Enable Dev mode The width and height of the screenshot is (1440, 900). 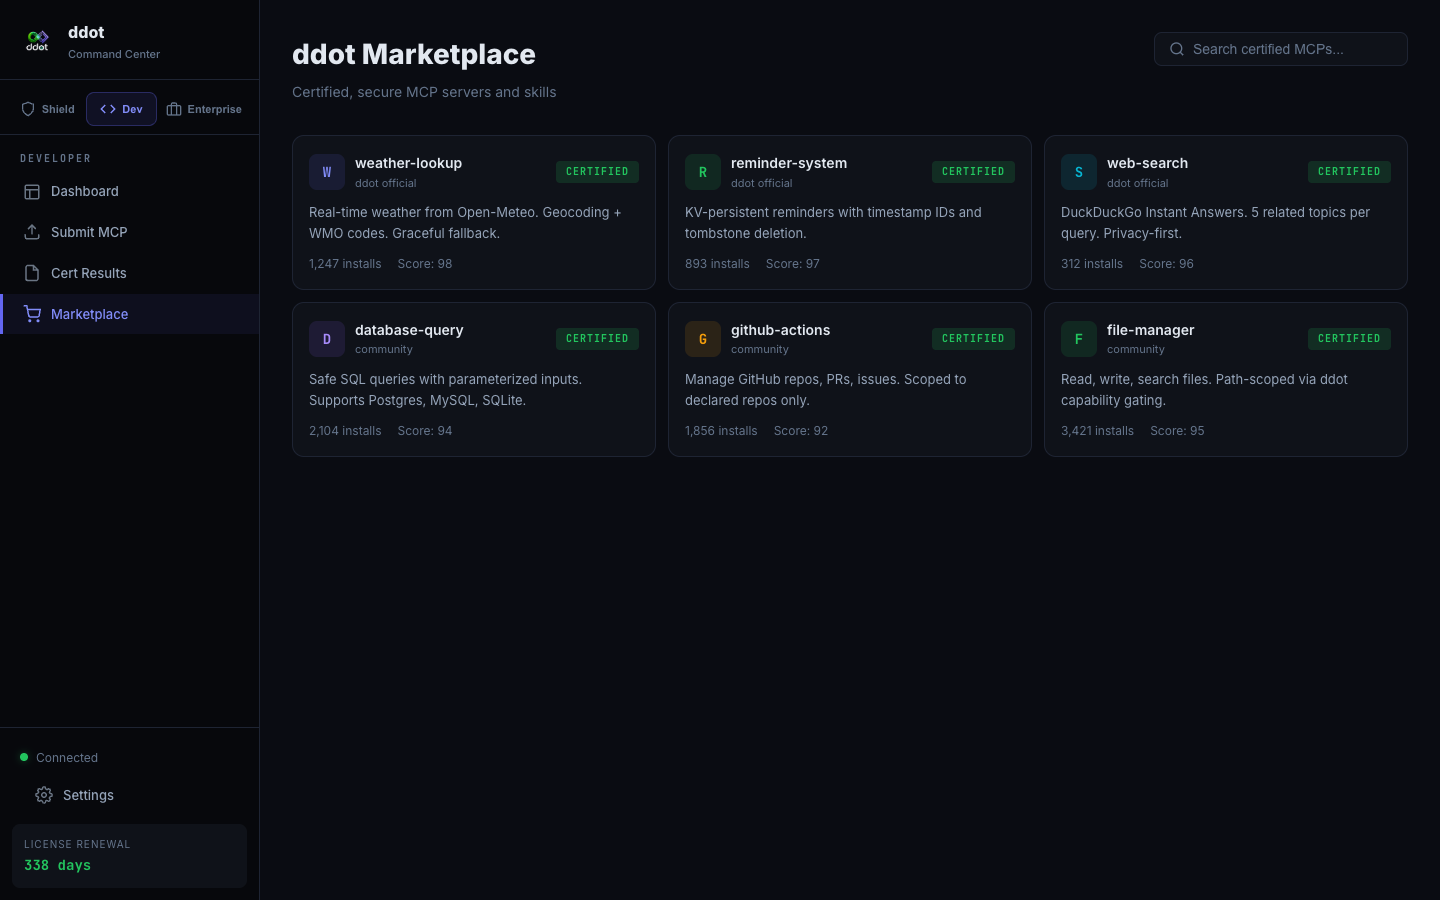click(x=121, y=109)
